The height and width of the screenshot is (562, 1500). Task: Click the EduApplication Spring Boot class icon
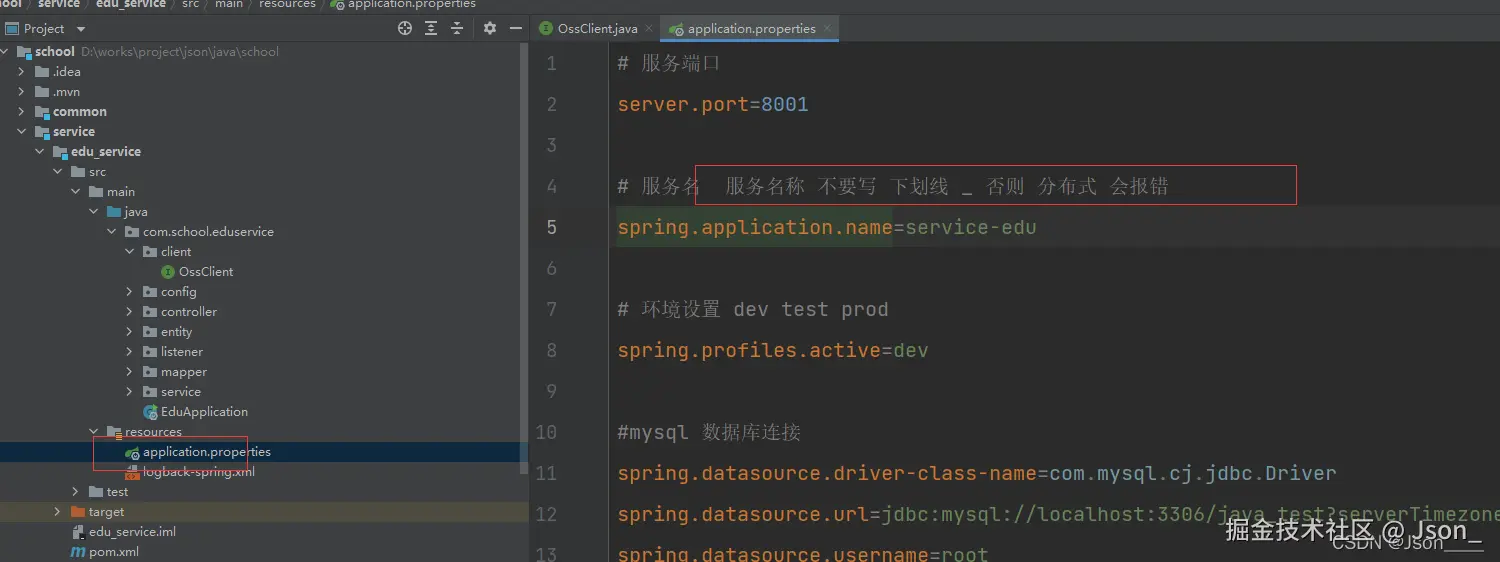pos(151,412)
